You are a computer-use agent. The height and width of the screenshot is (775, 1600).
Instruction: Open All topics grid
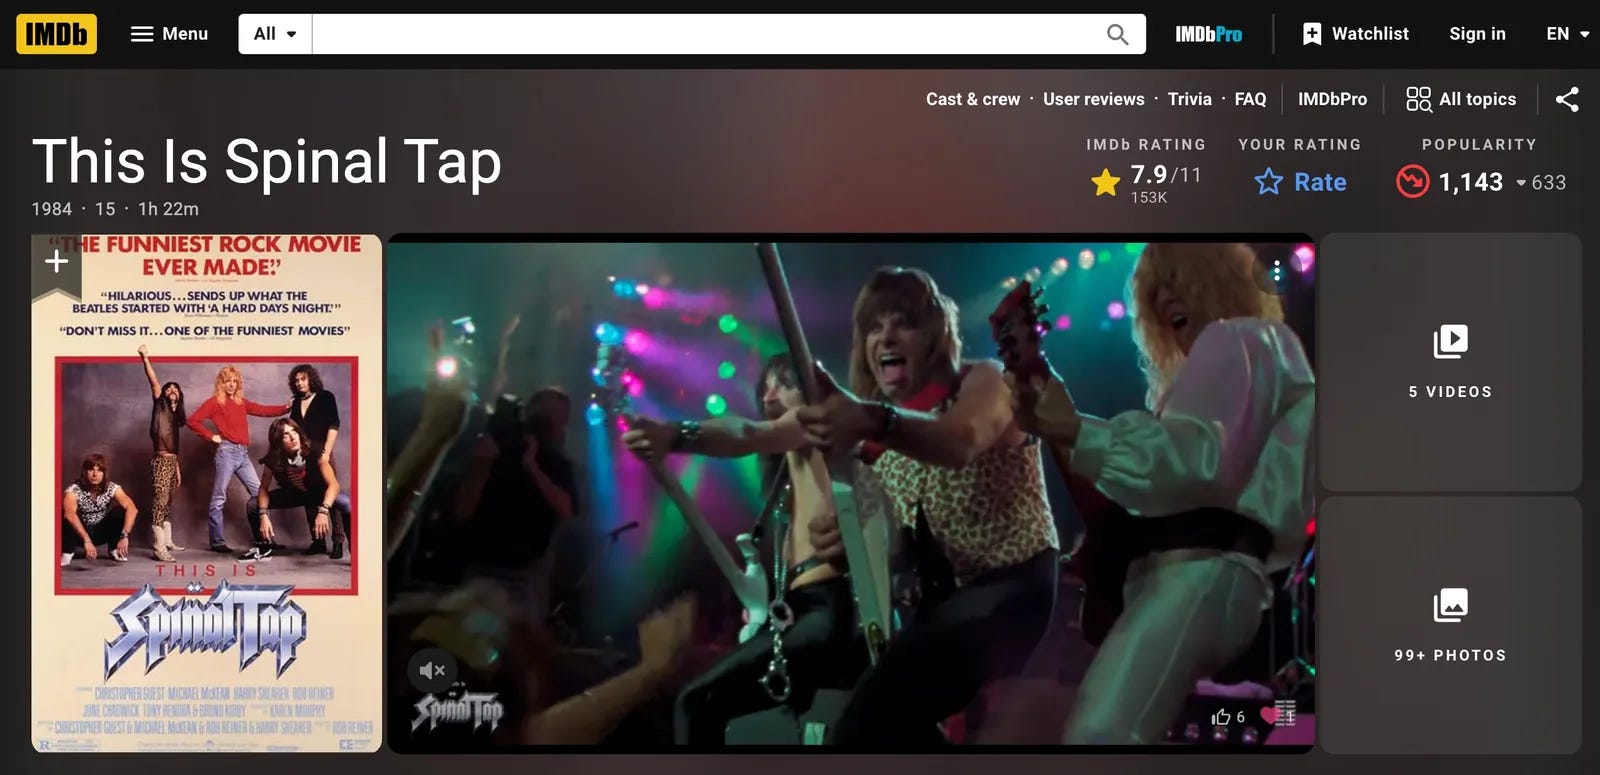pos(1461,99)
